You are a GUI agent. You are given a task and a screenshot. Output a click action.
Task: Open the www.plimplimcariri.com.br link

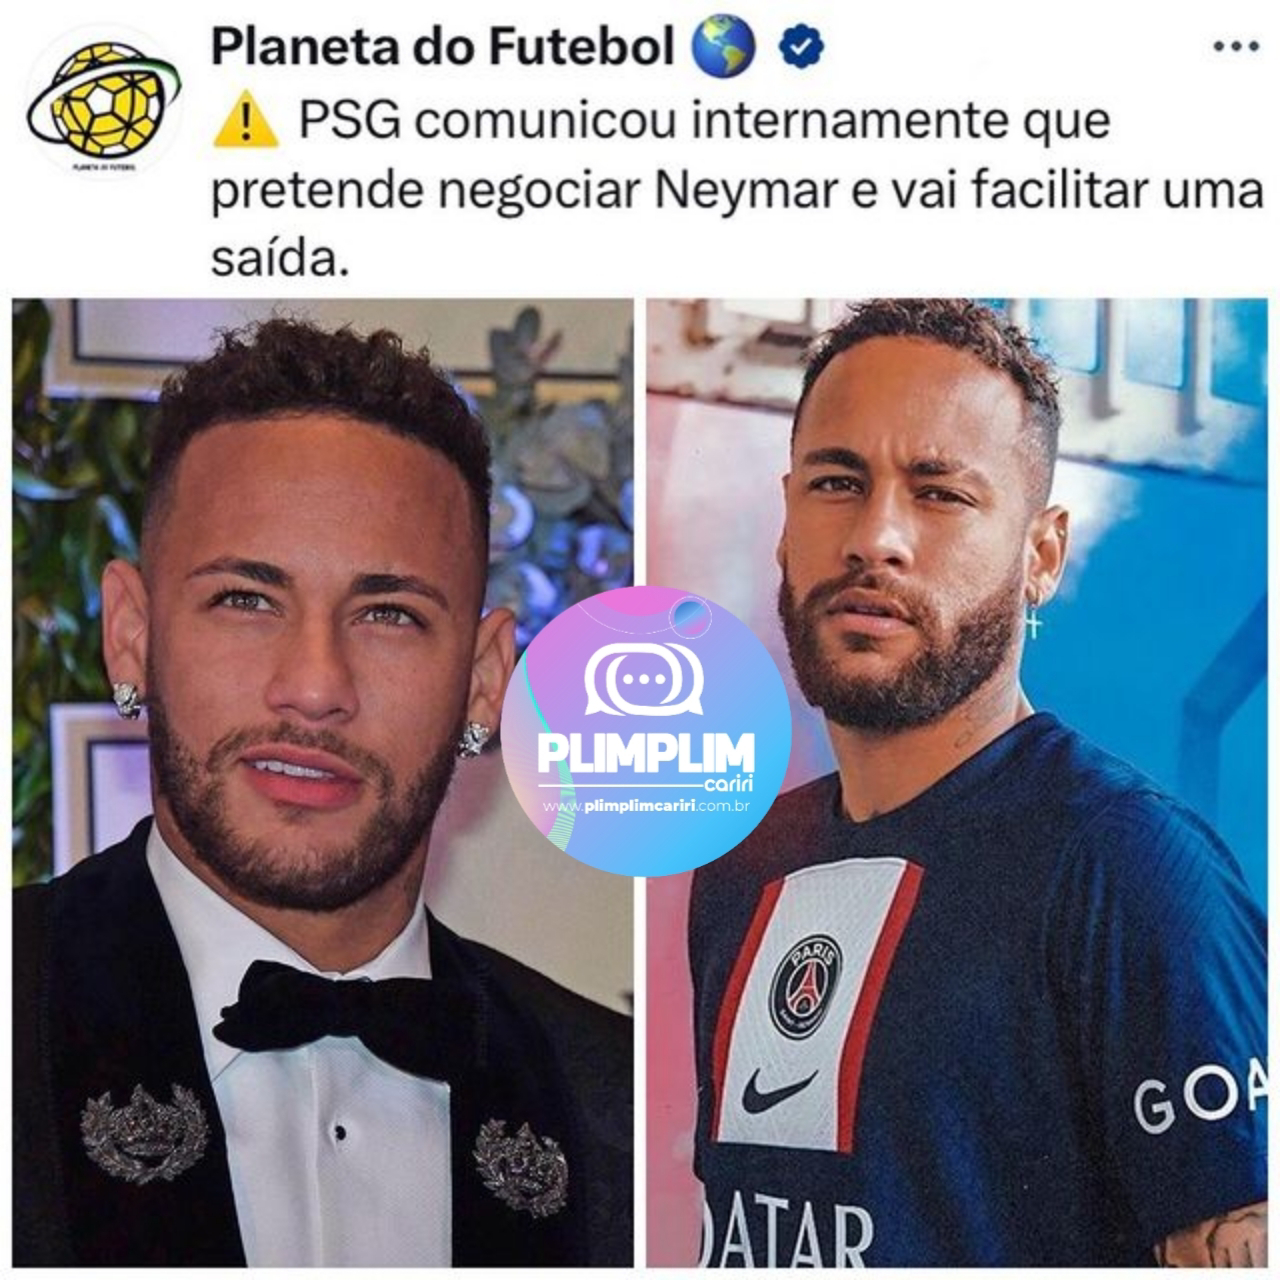pyautogui.click(x=647, y=805)
